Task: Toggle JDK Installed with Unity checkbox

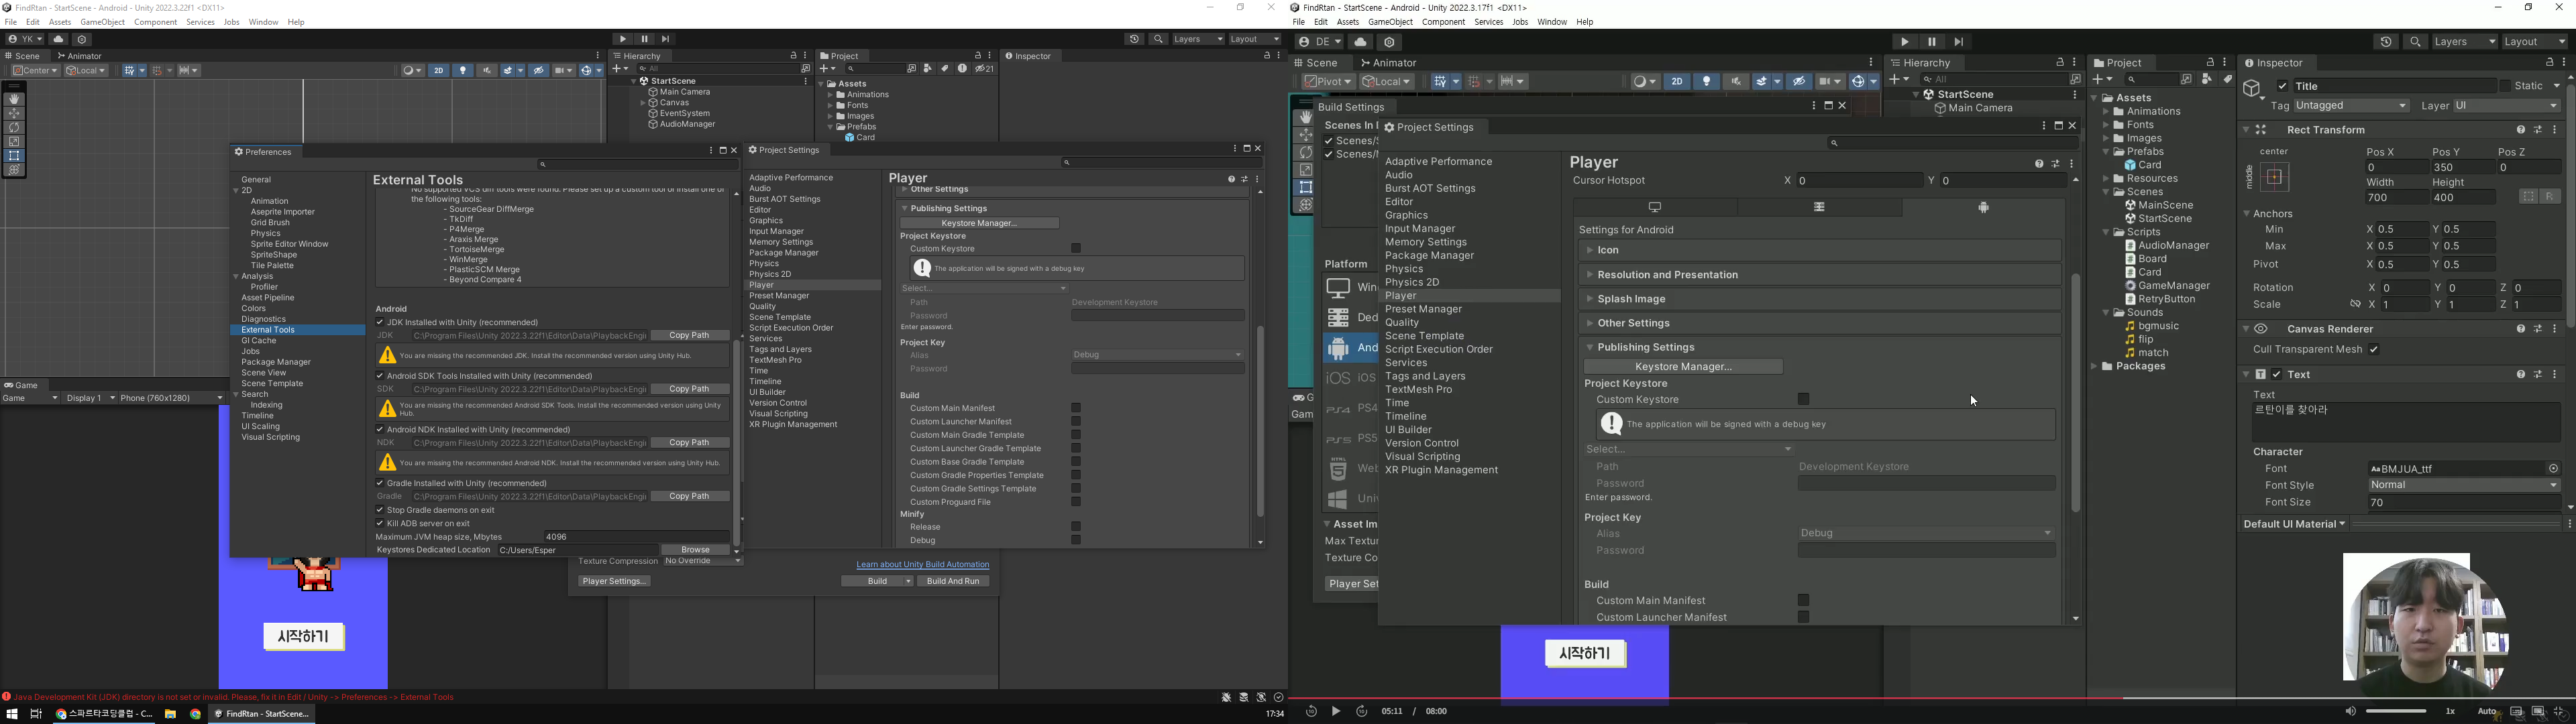Action: click(x=381, y=322)
